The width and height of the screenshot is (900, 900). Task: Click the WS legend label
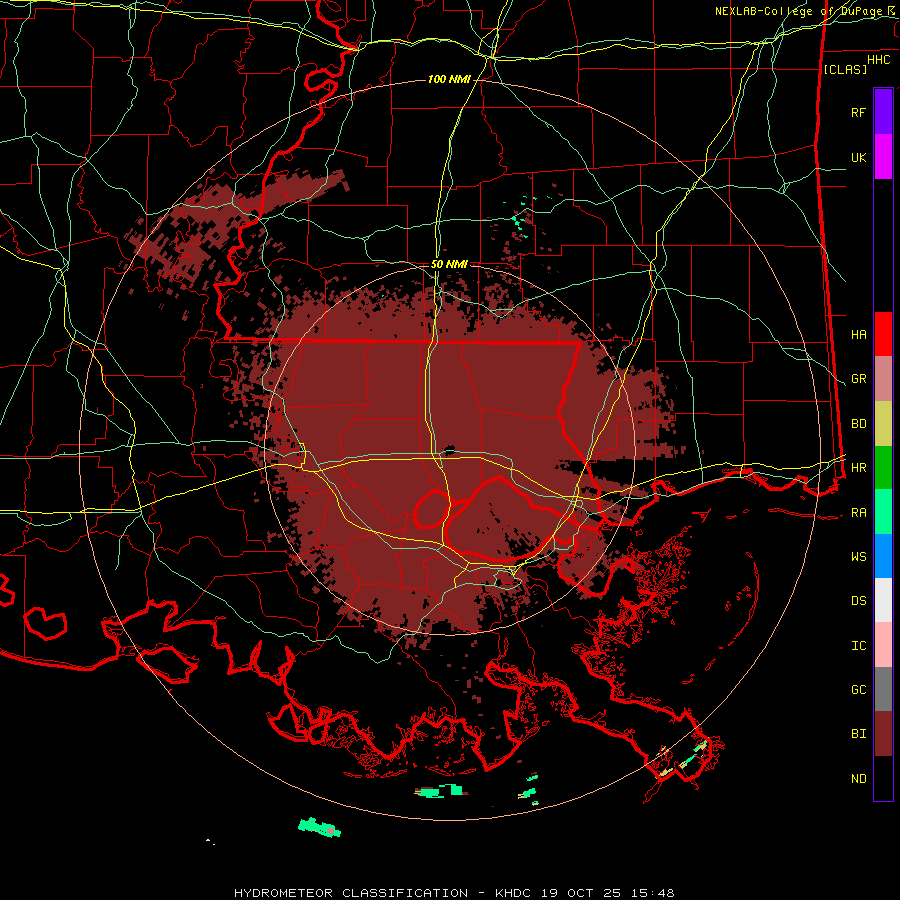(858, 556)
